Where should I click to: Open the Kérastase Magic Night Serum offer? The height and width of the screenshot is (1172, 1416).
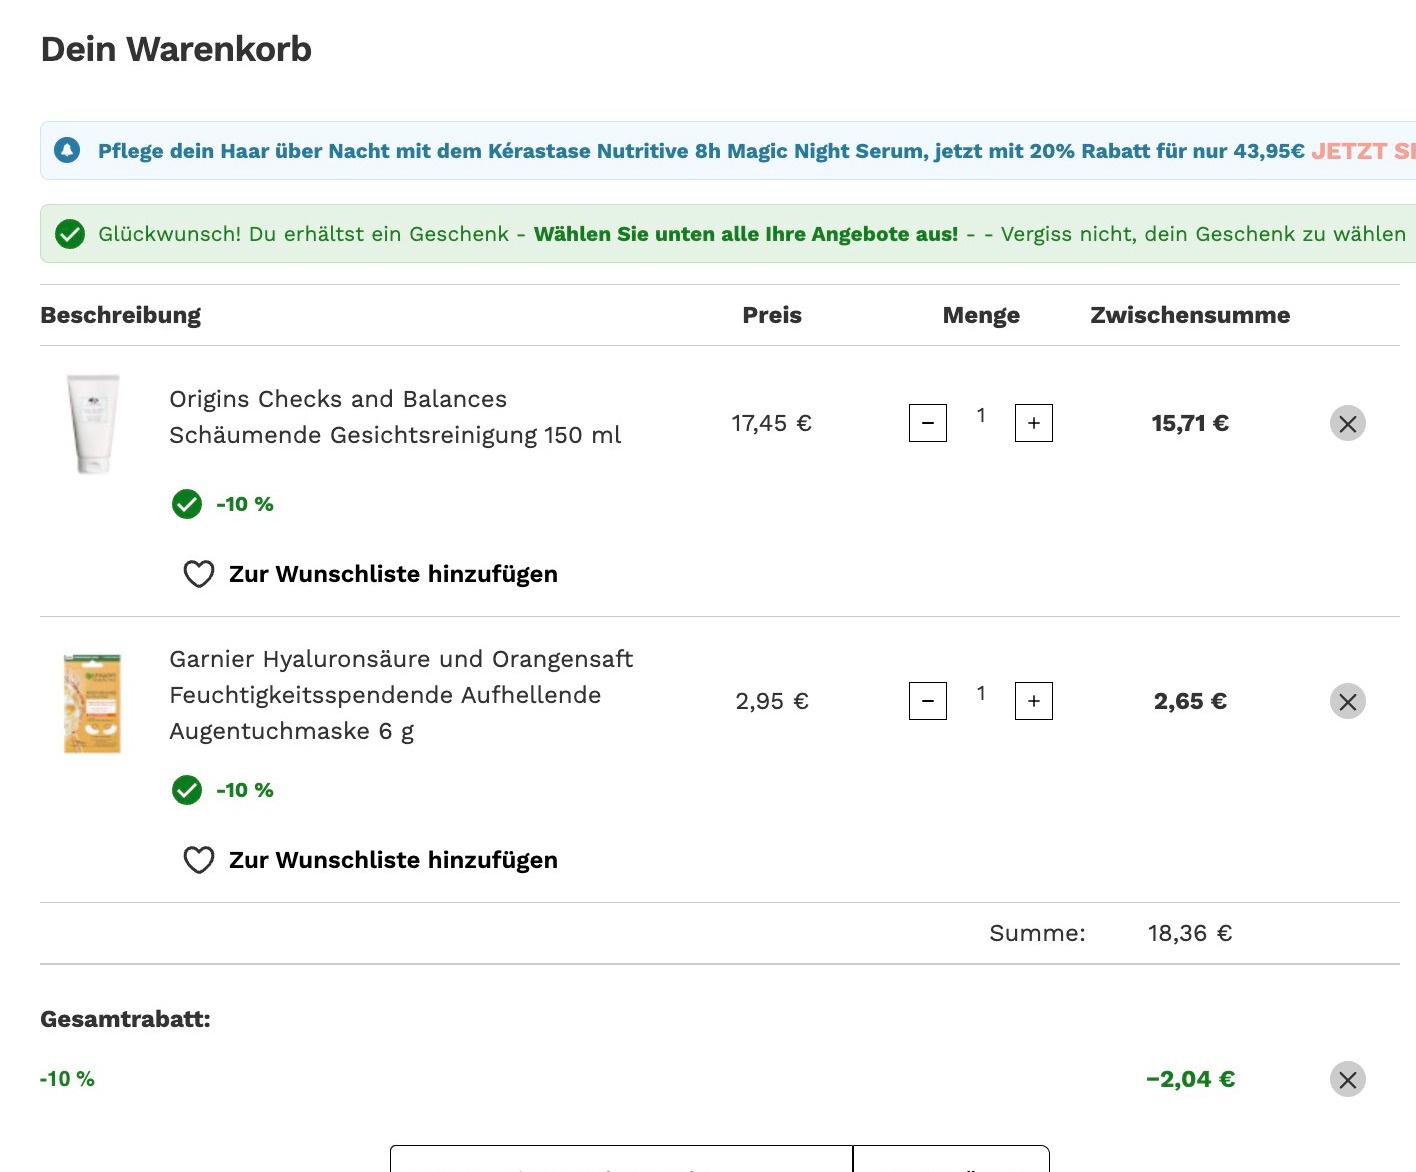[1363, 151]
